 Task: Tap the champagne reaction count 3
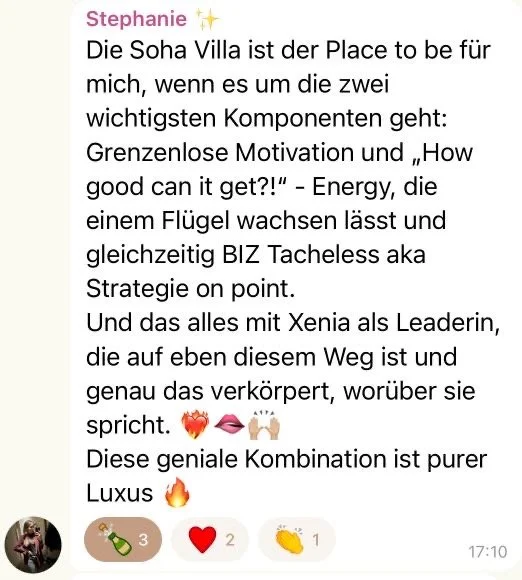tap(144, 540)
